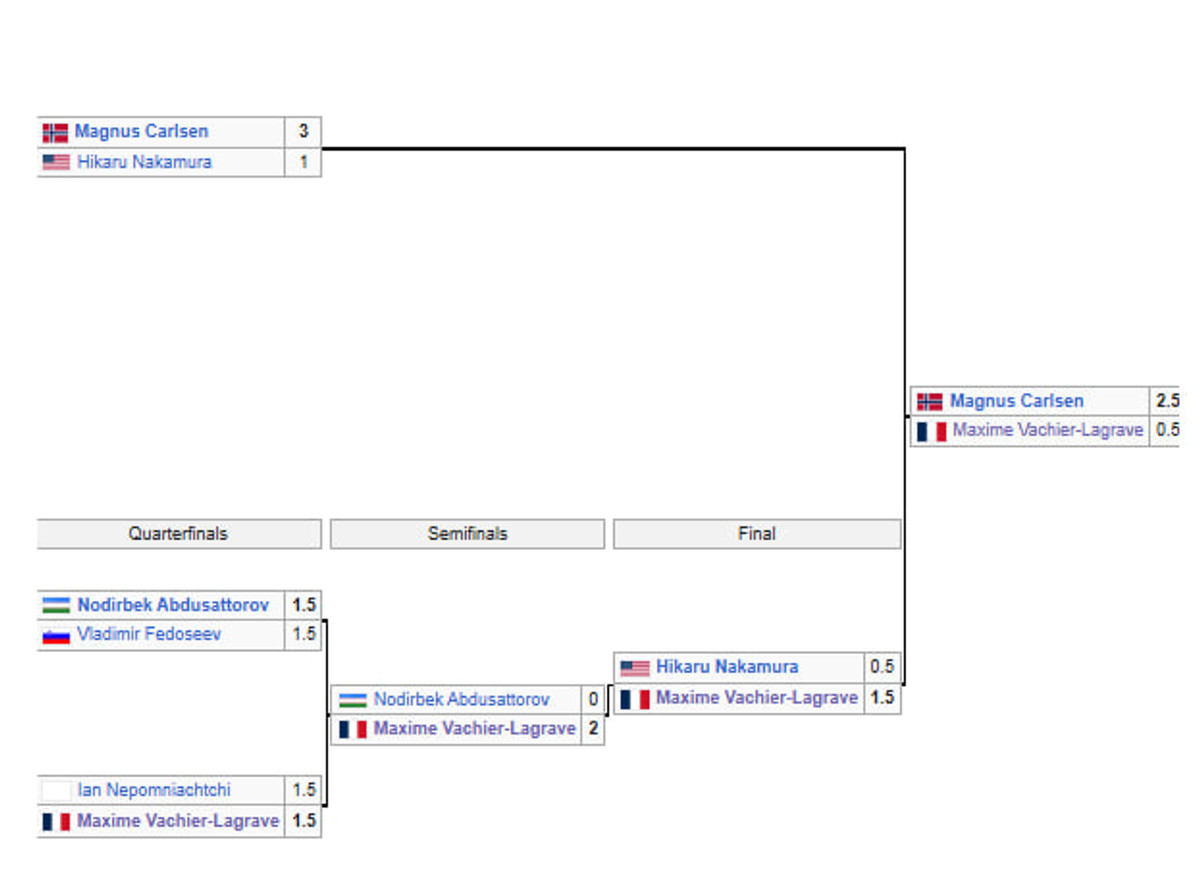Open the Ian Nepomniachtchi player link

(x=154, y=790)
